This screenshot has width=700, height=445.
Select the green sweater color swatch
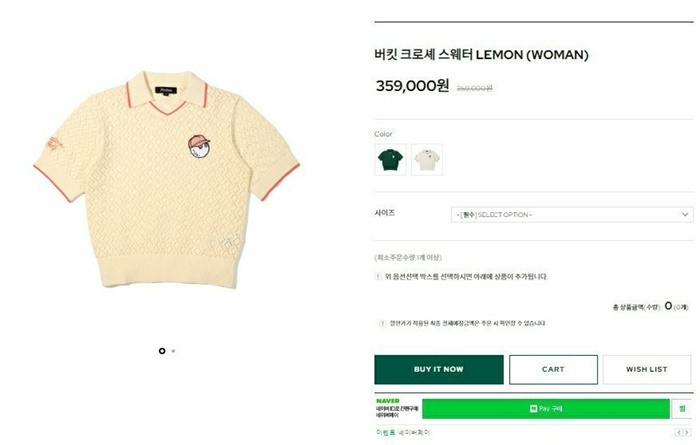(x=390, y=159)
